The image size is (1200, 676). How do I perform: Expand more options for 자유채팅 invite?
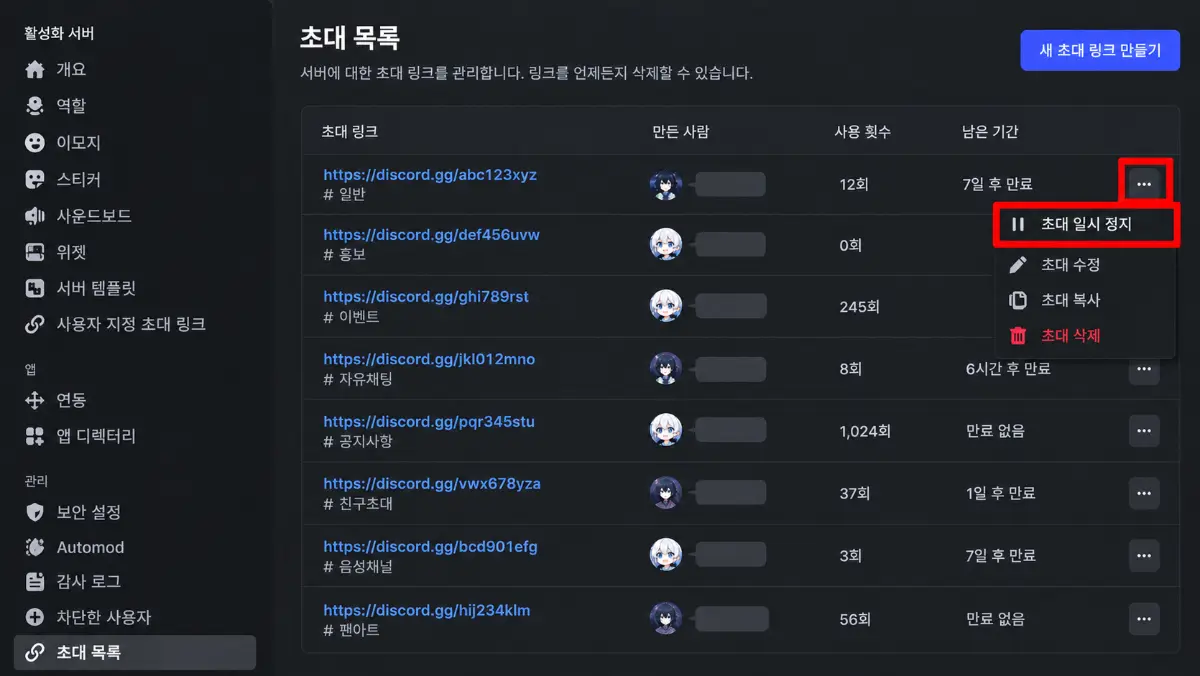coord(1144,370)
